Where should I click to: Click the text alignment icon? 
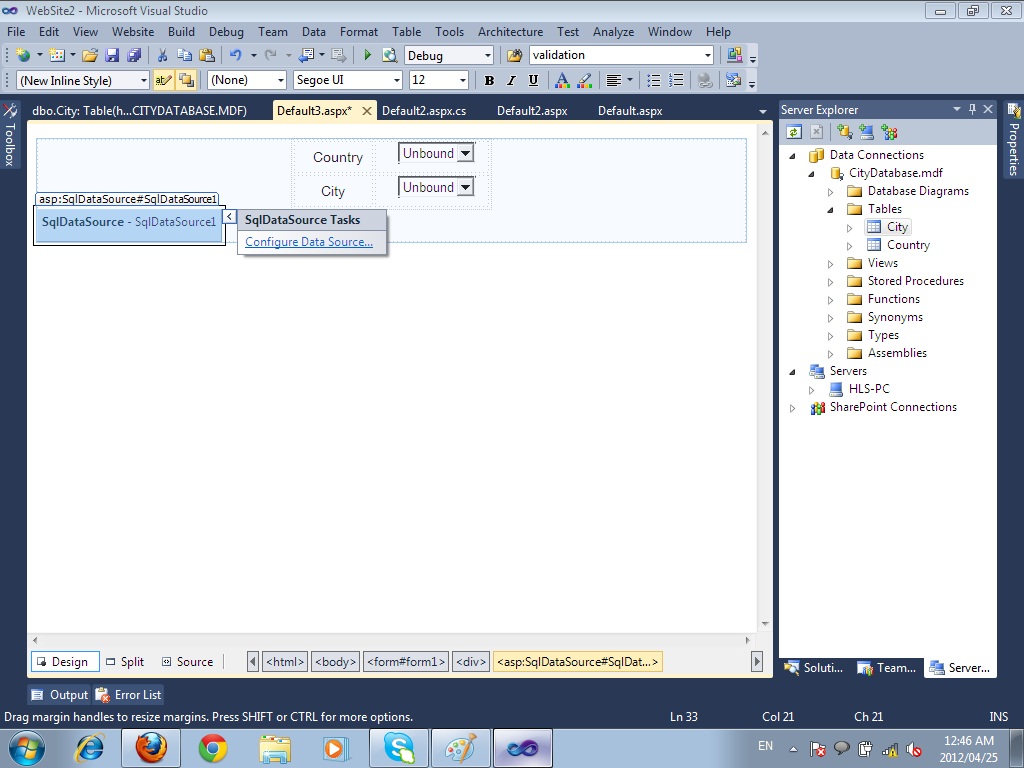point(613,80)
